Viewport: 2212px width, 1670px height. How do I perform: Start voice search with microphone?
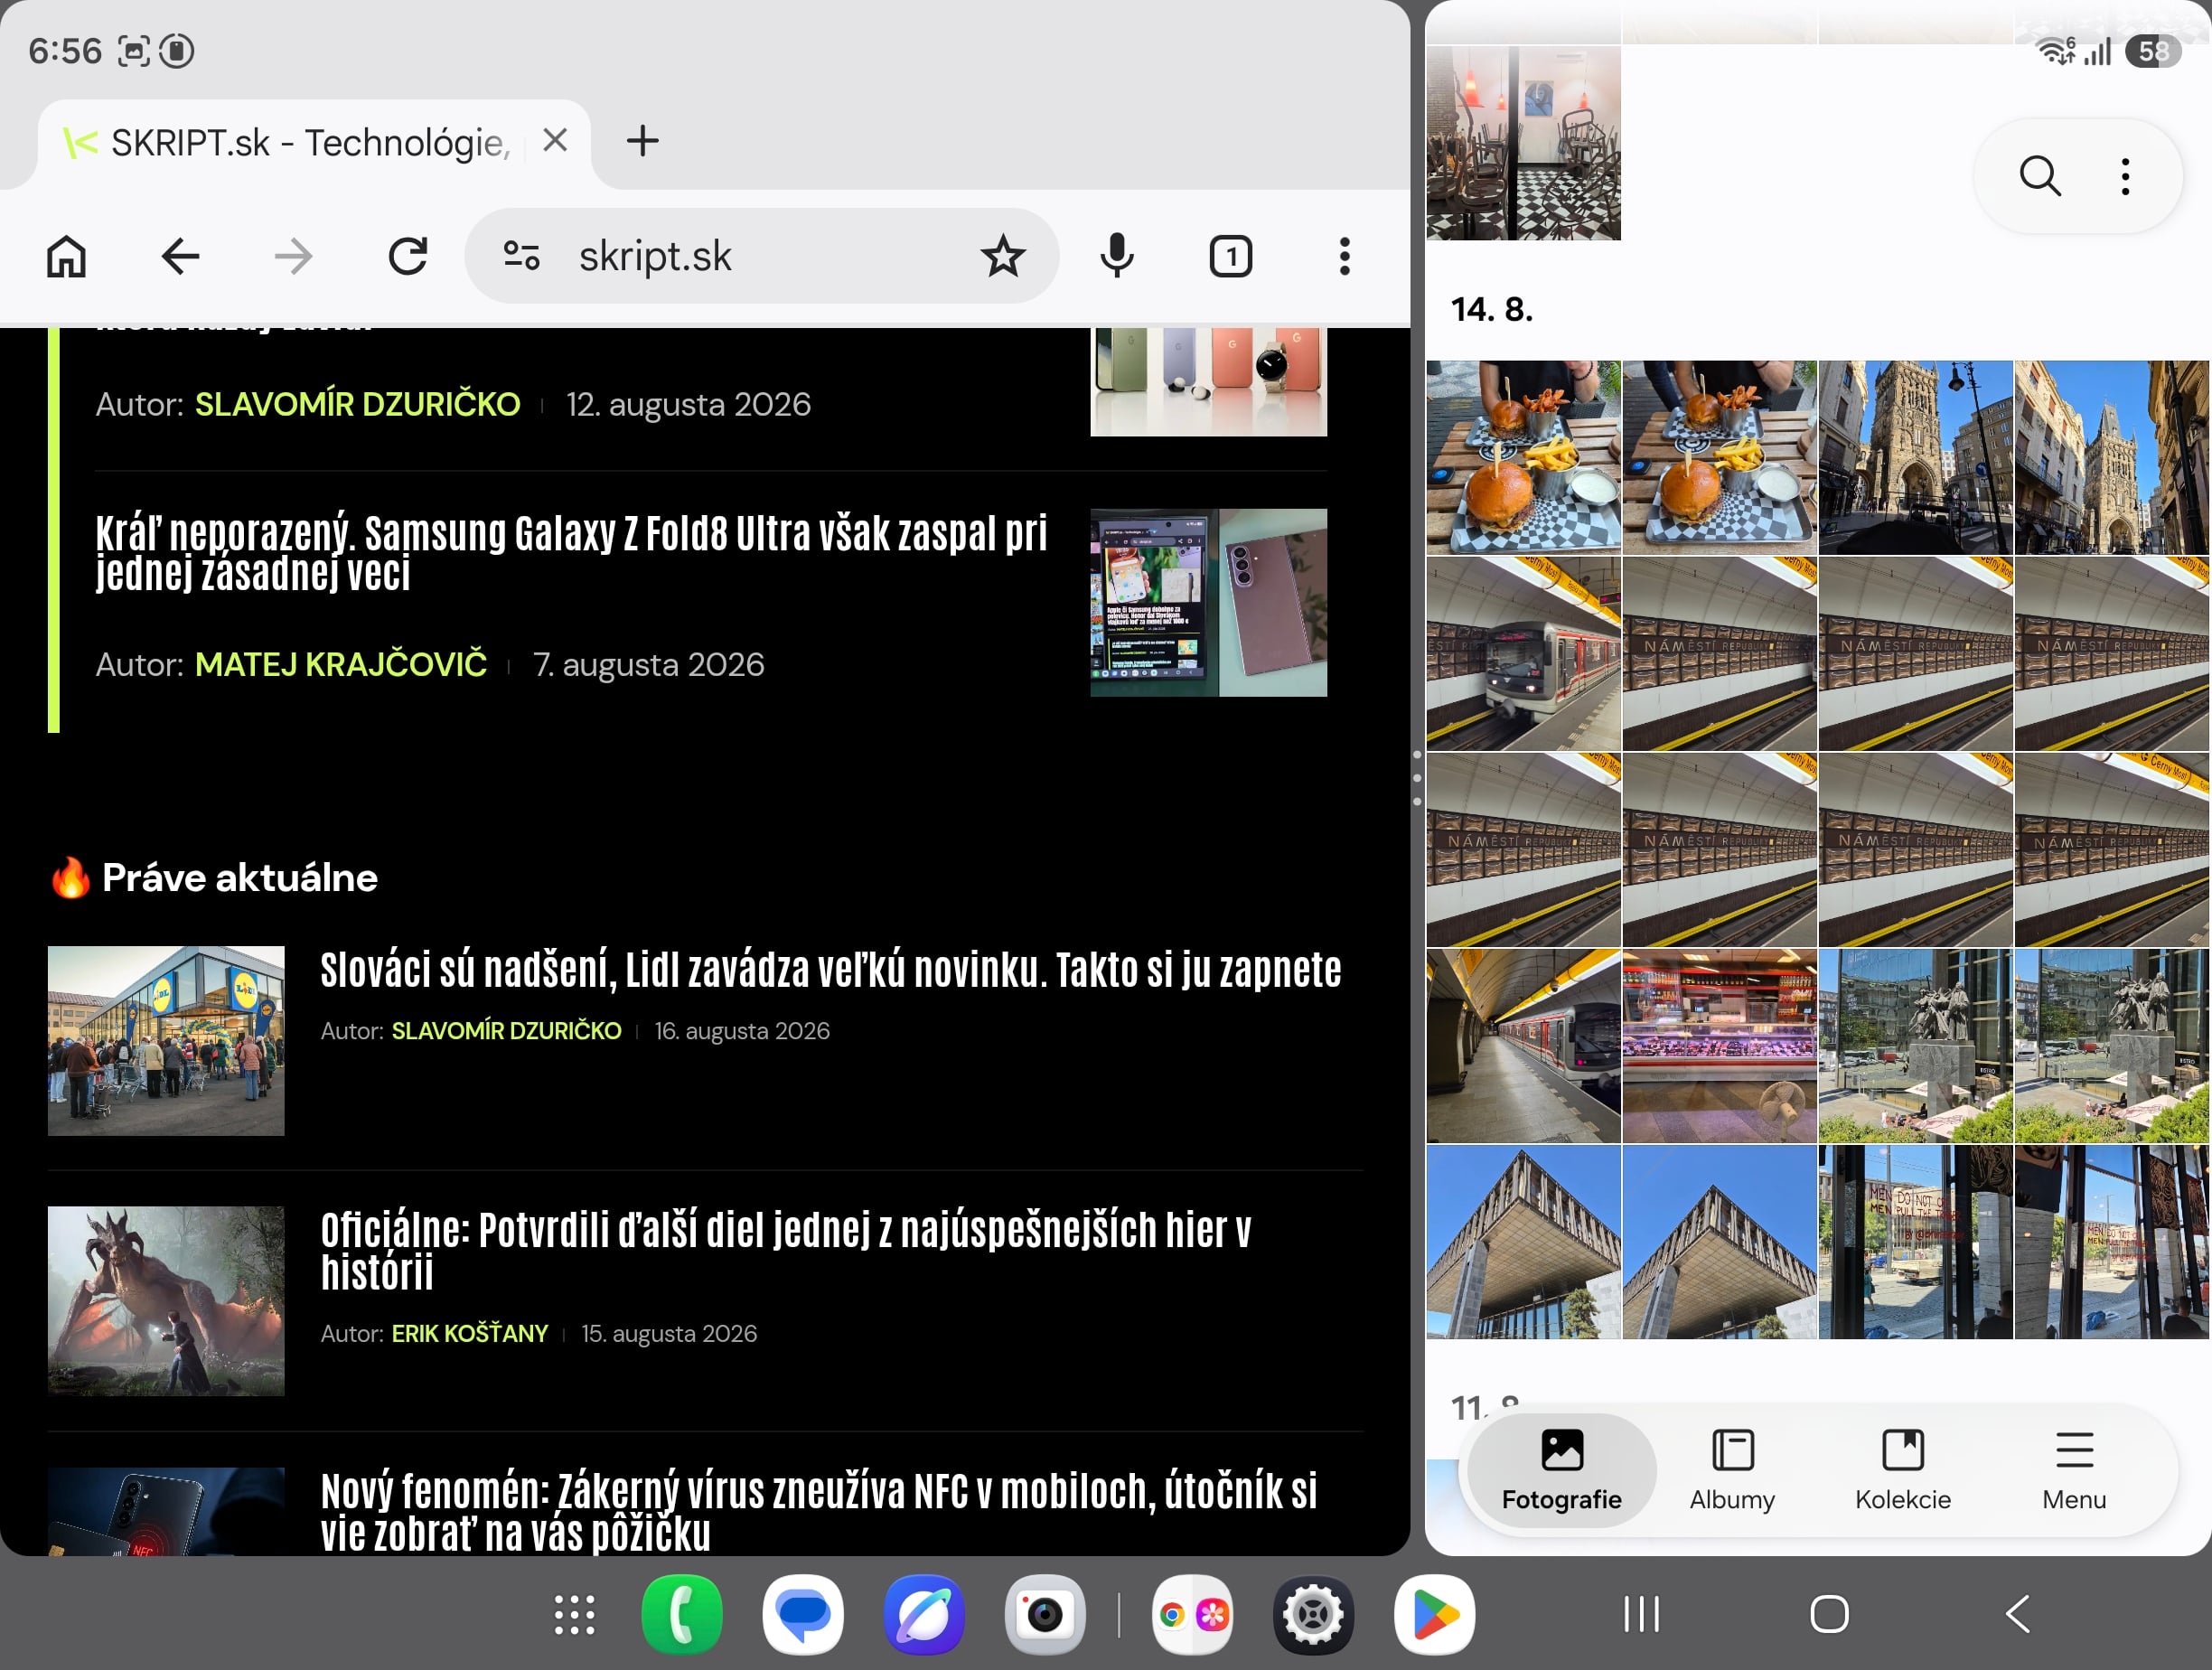coord(1117,256)
